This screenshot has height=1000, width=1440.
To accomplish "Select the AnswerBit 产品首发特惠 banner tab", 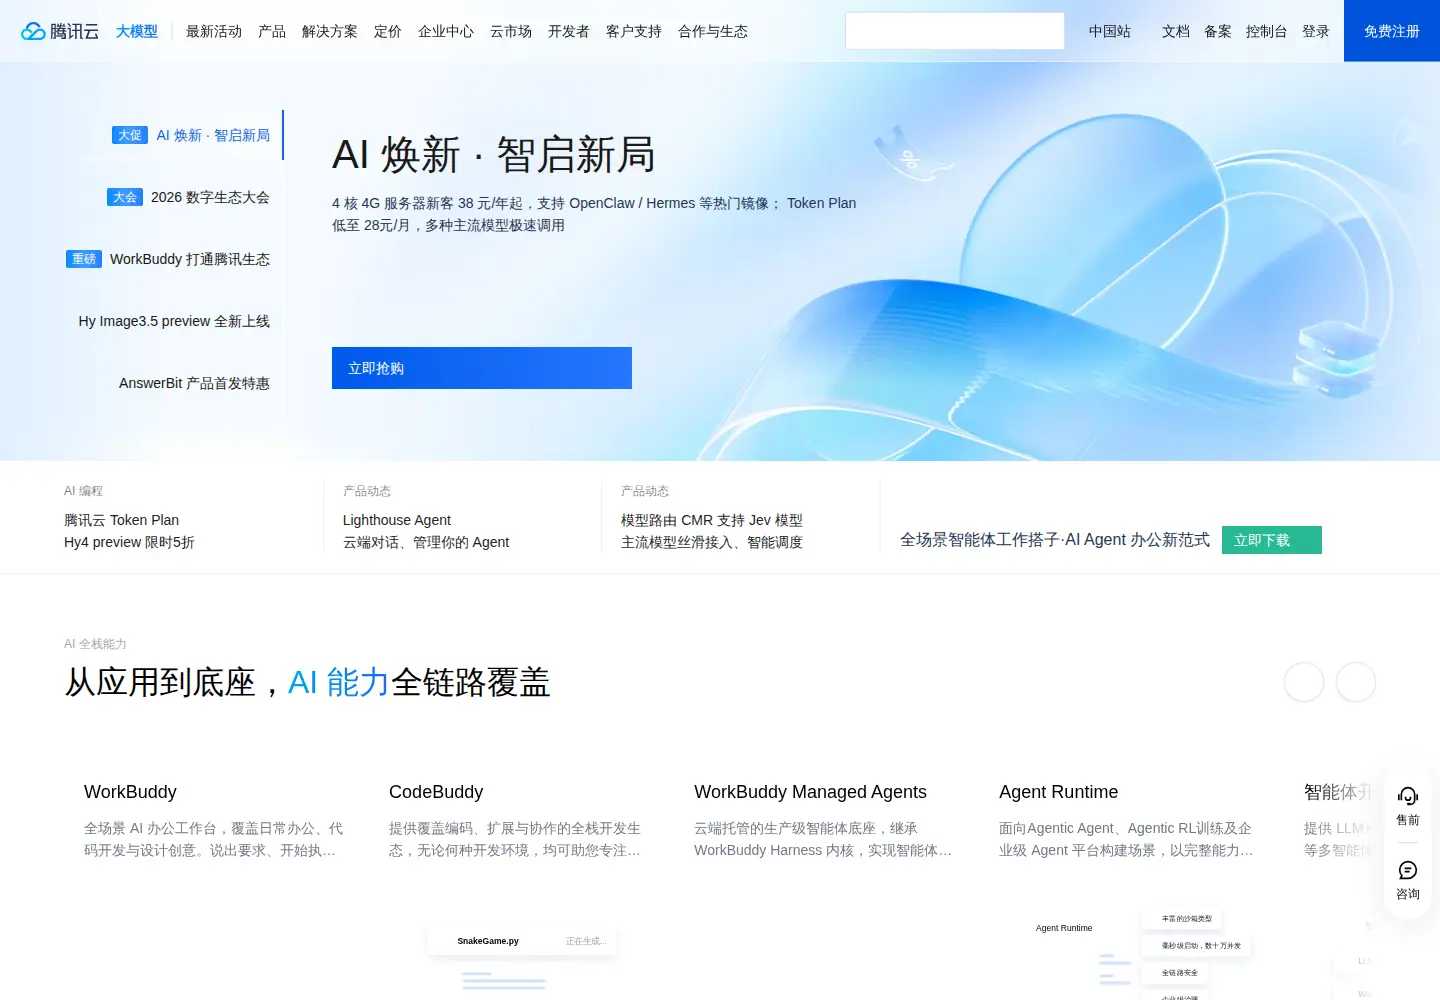I will point(194,383).
